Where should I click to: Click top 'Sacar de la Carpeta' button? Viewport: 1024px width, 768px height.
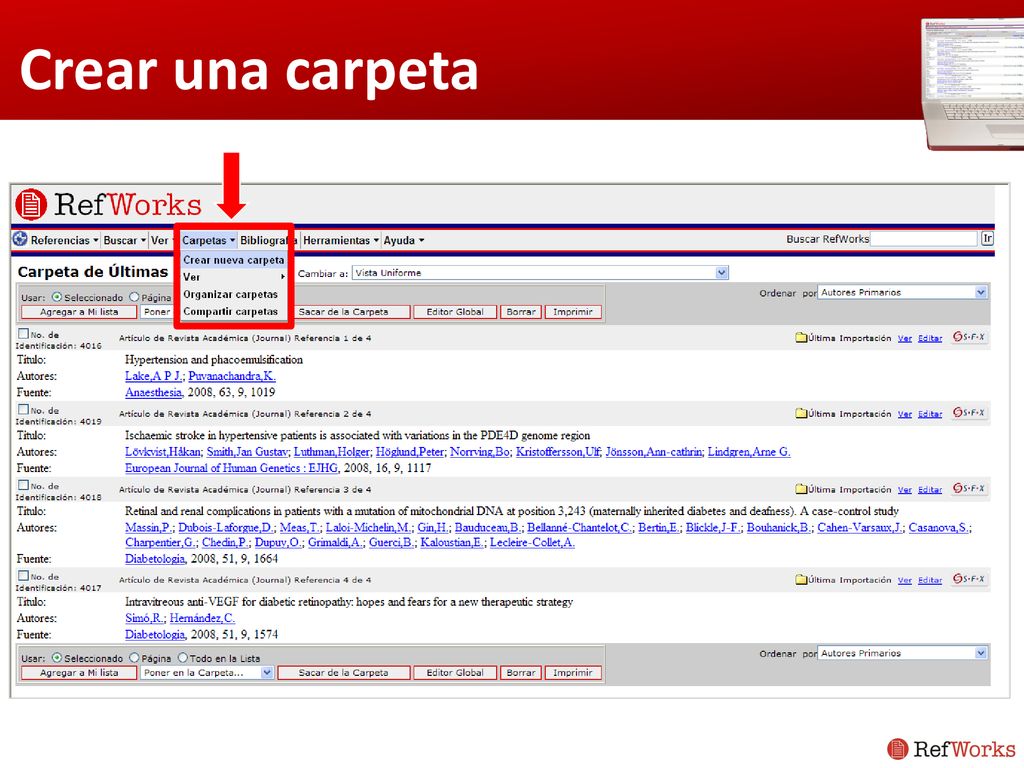point(352,312)
